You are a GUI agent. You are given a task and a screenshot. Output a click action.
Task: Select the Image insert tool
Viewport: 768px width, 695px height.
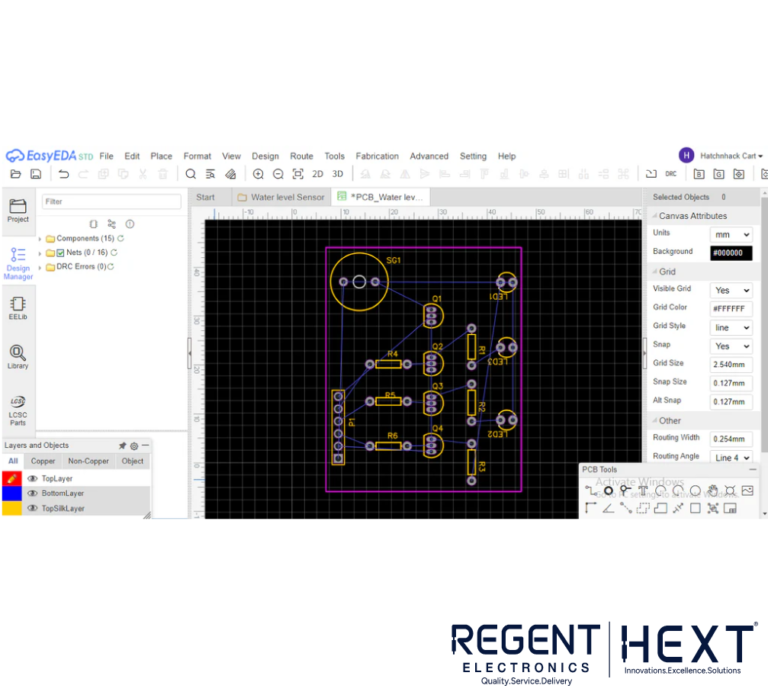pos(747,490)
